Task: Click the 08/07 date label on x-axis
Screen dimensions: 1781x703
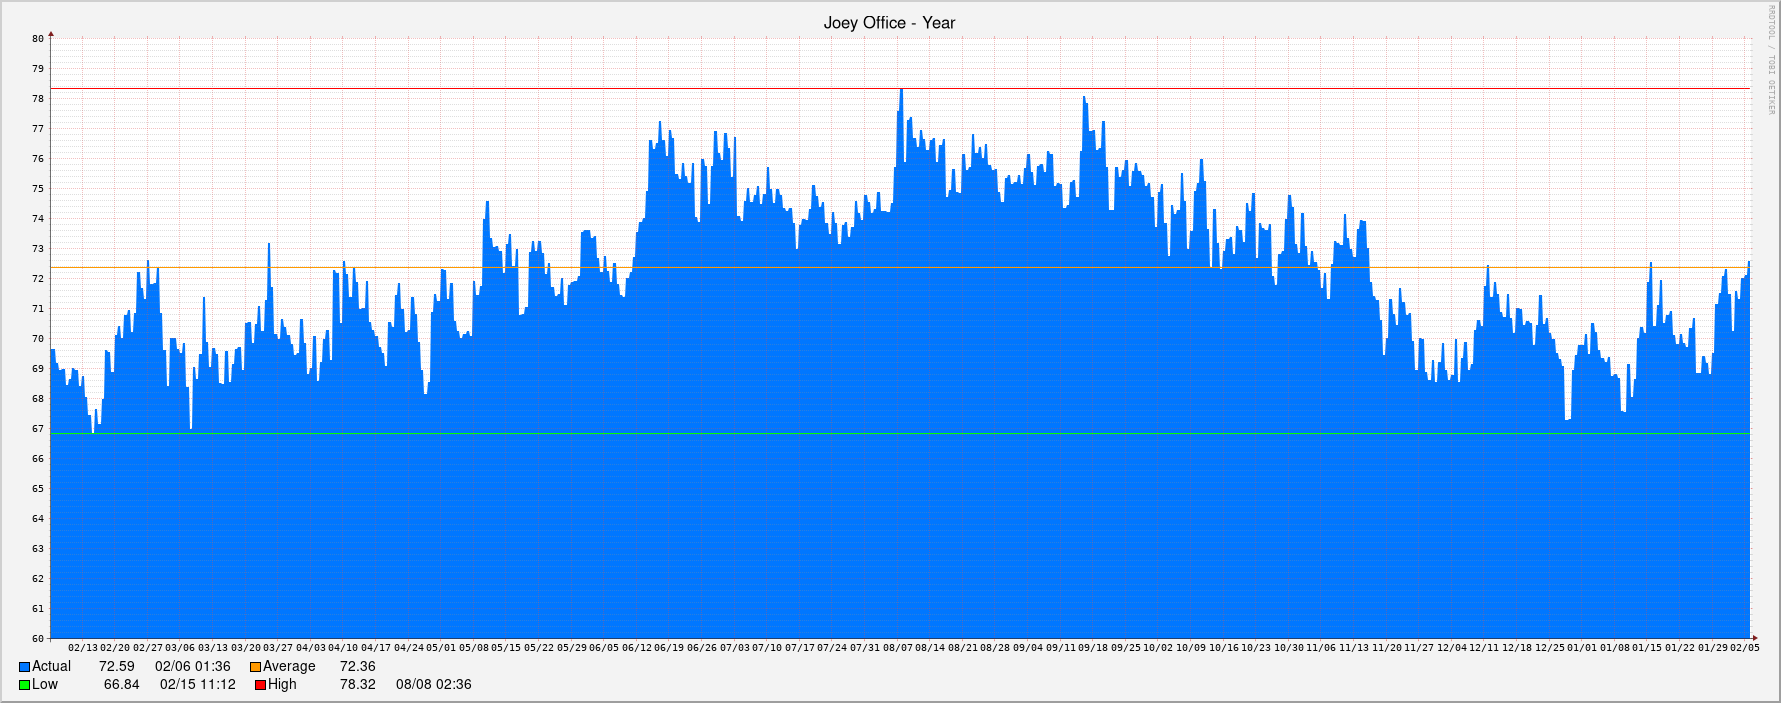Action: [898, 648]
